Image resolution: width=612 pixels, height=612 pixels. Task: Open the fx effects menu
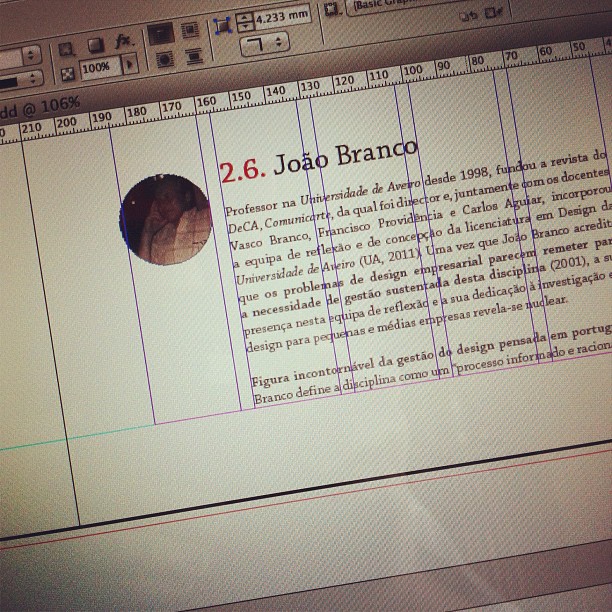[123, 42]
